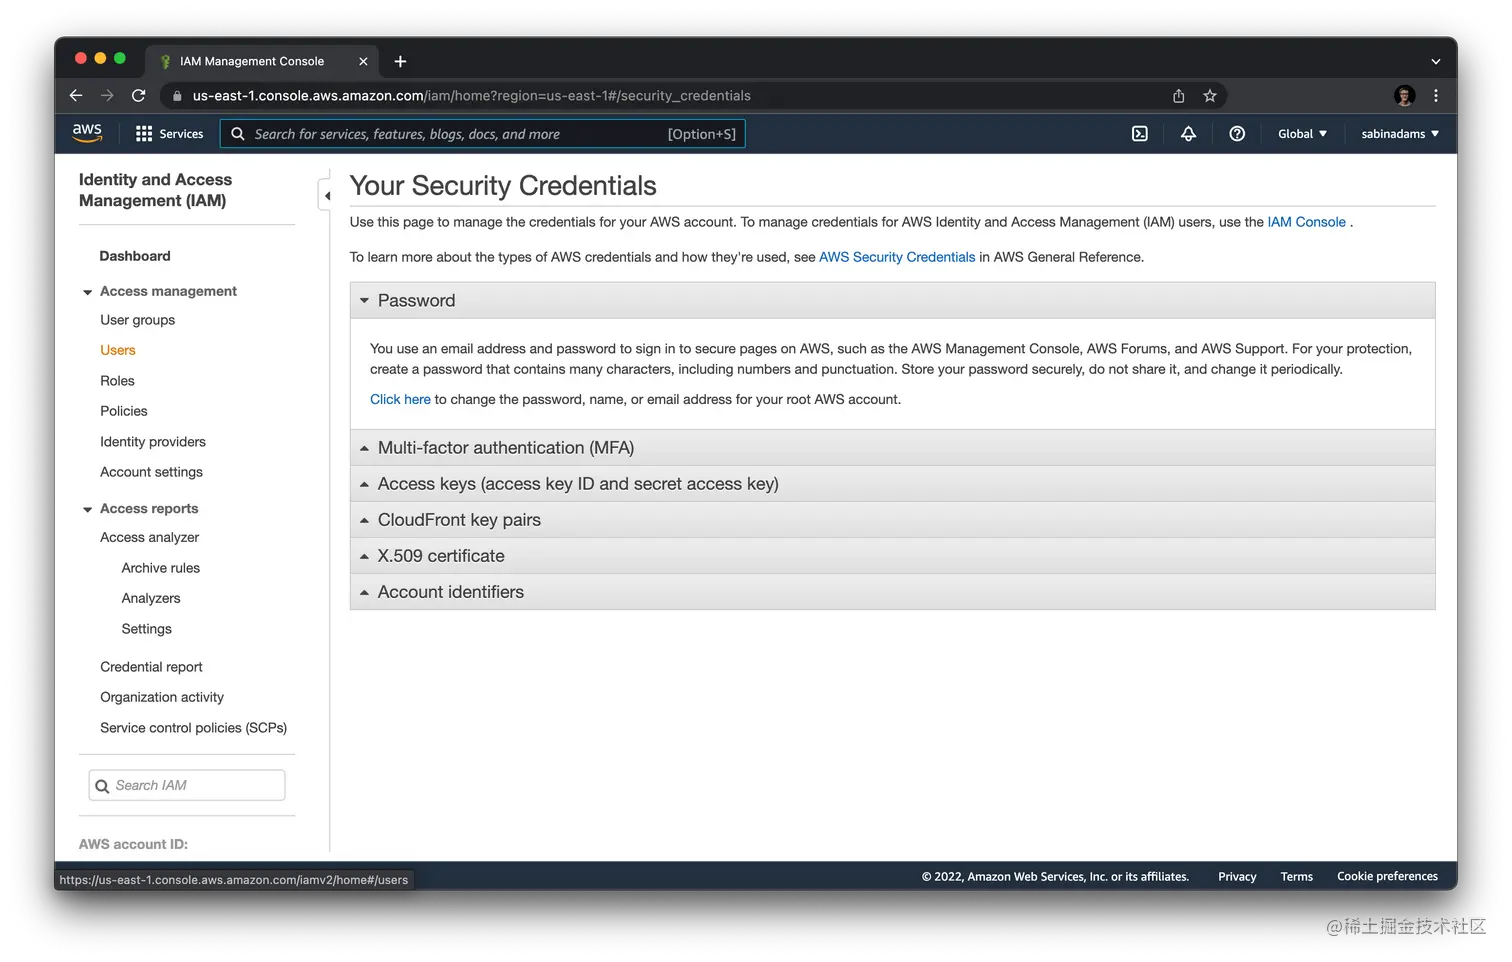
Task: Expand the Access keys section
Action: (x=578, y=483)
